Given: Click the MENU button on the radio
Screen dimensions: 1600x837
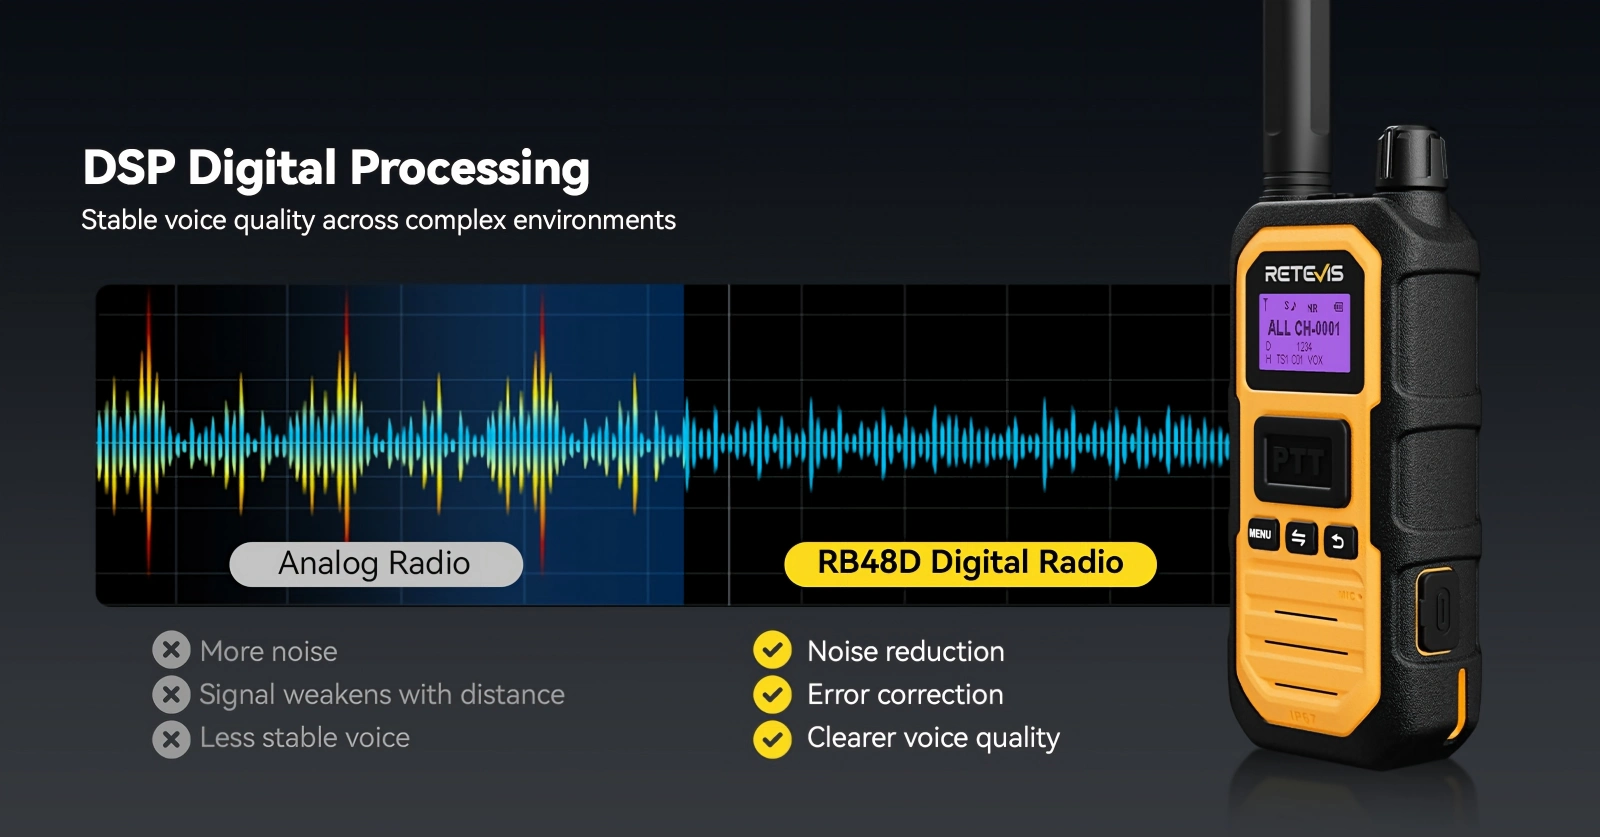Looking at the screenshot, I should 1261,534.
